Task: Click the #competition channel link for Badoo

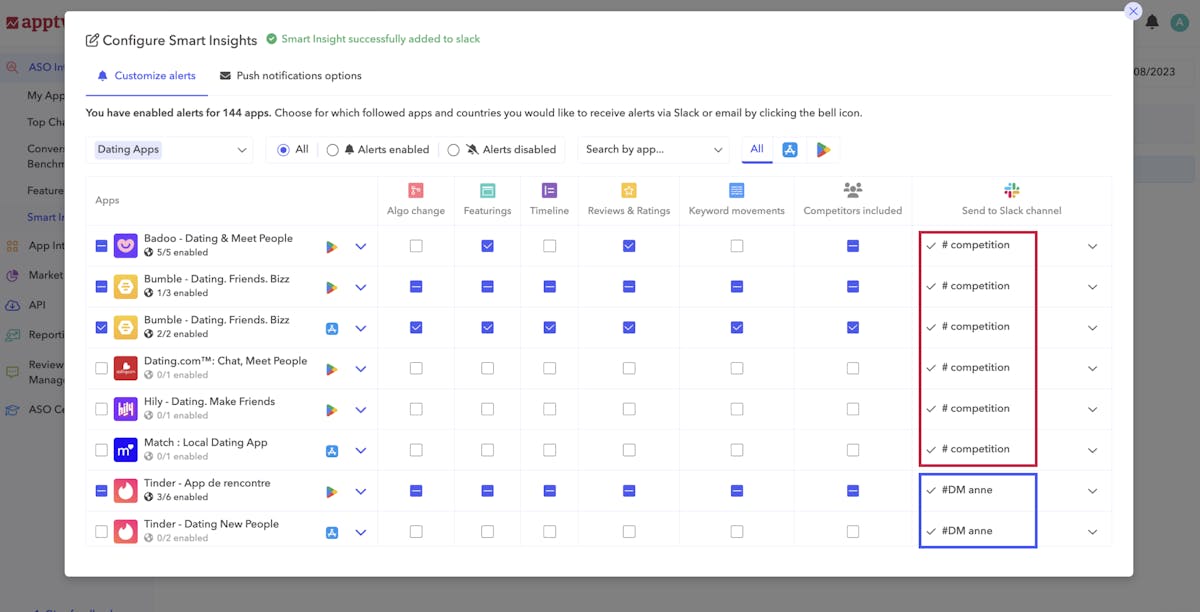Action: click(x=977, y=245)
